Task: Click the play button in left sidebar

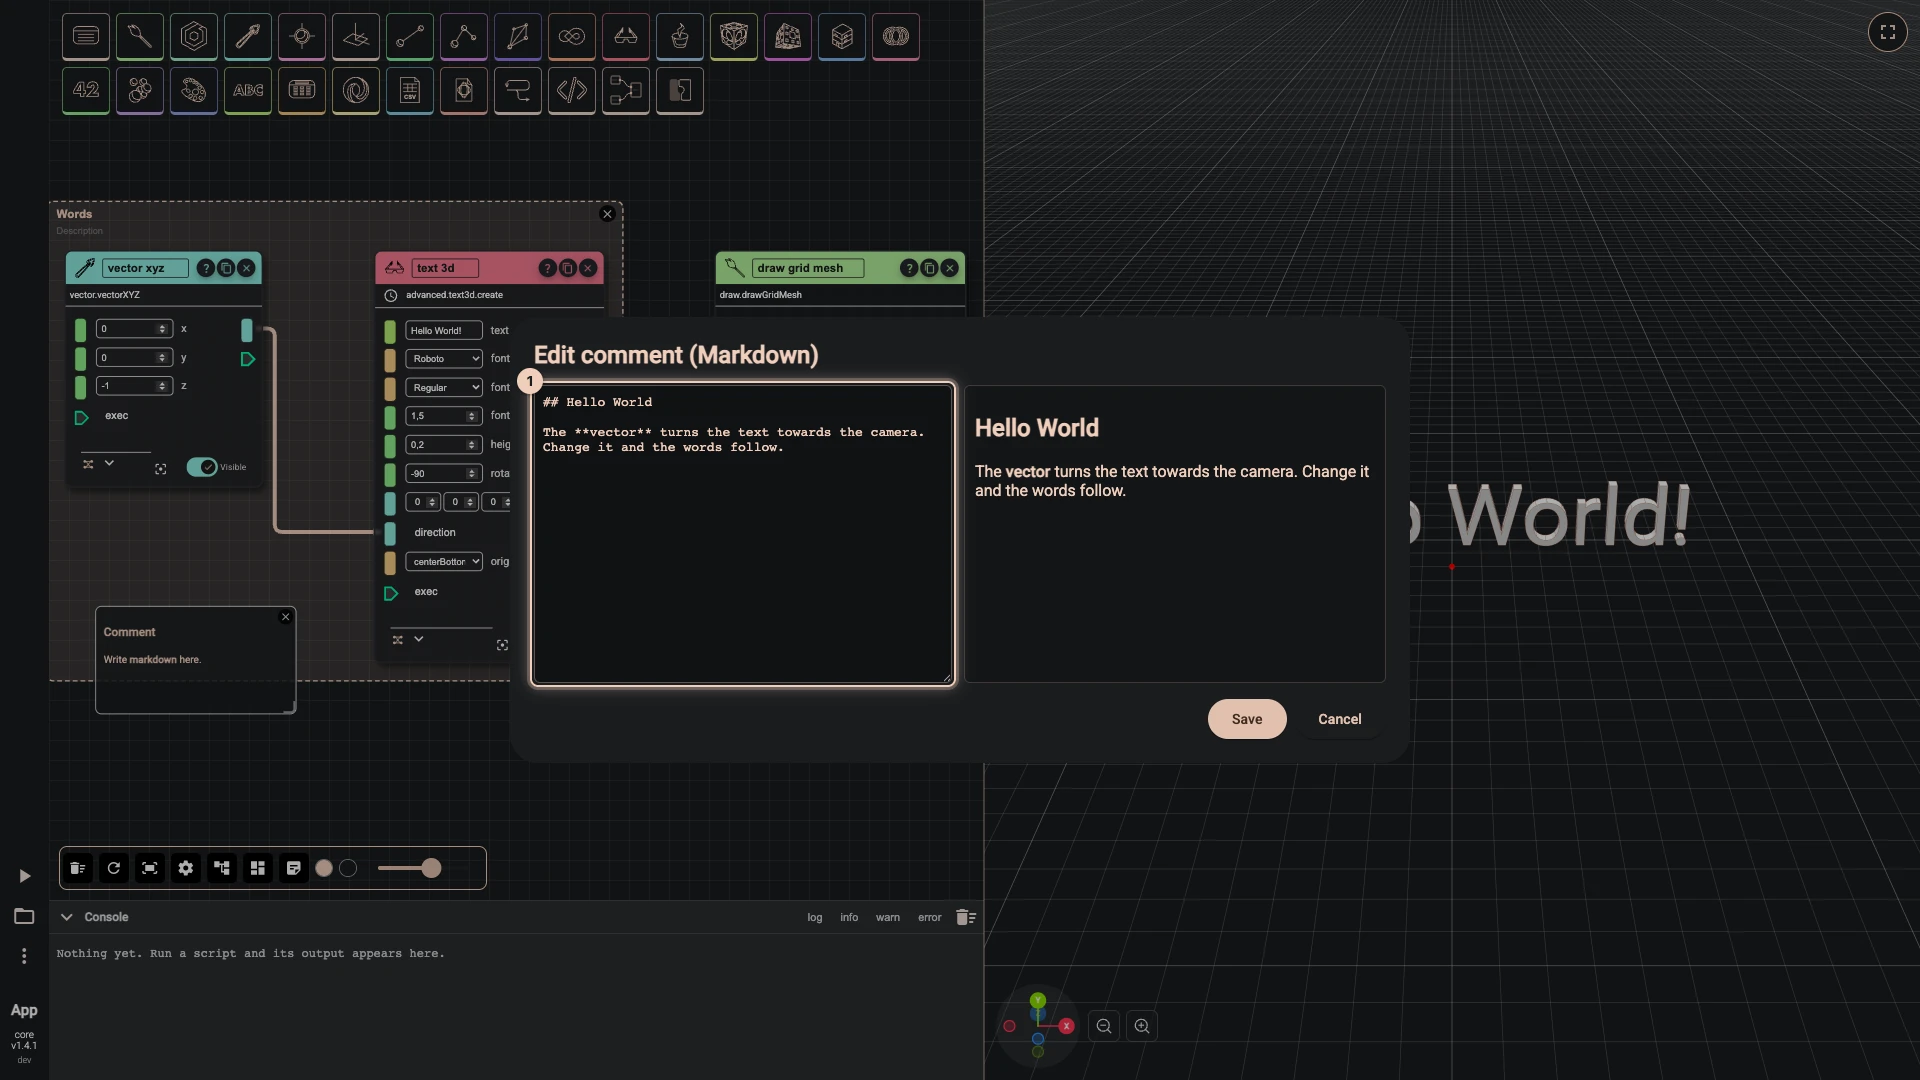Action: tap(24, 876)
